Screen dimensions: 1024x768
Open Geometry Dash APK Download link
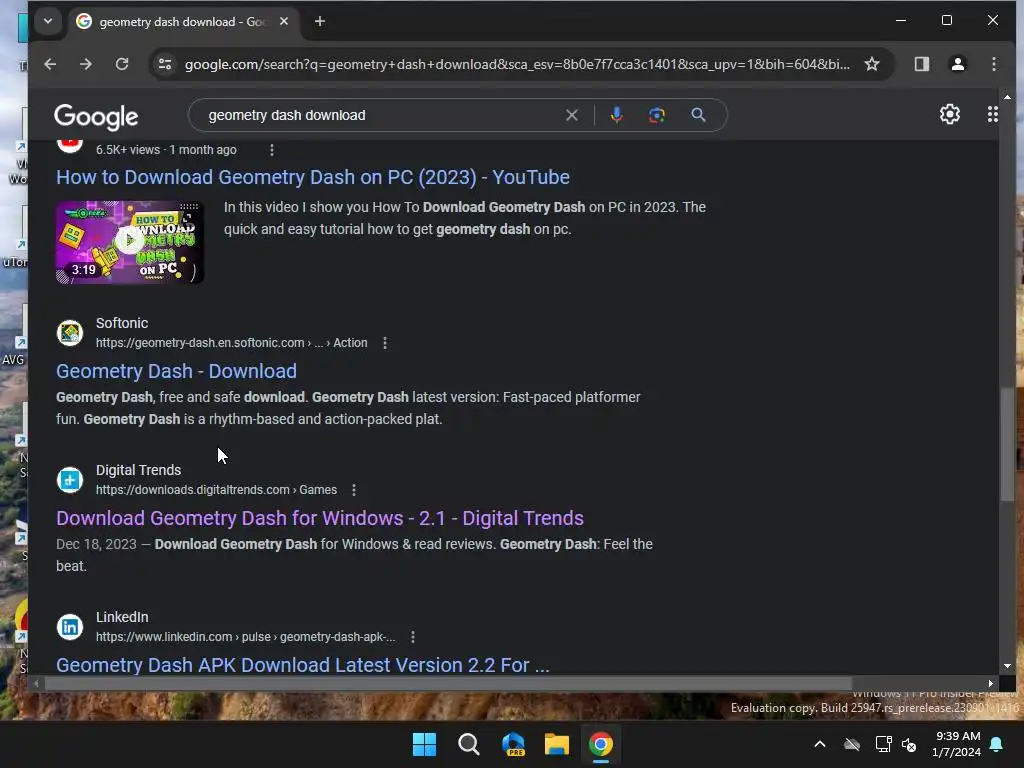point(303,665)
